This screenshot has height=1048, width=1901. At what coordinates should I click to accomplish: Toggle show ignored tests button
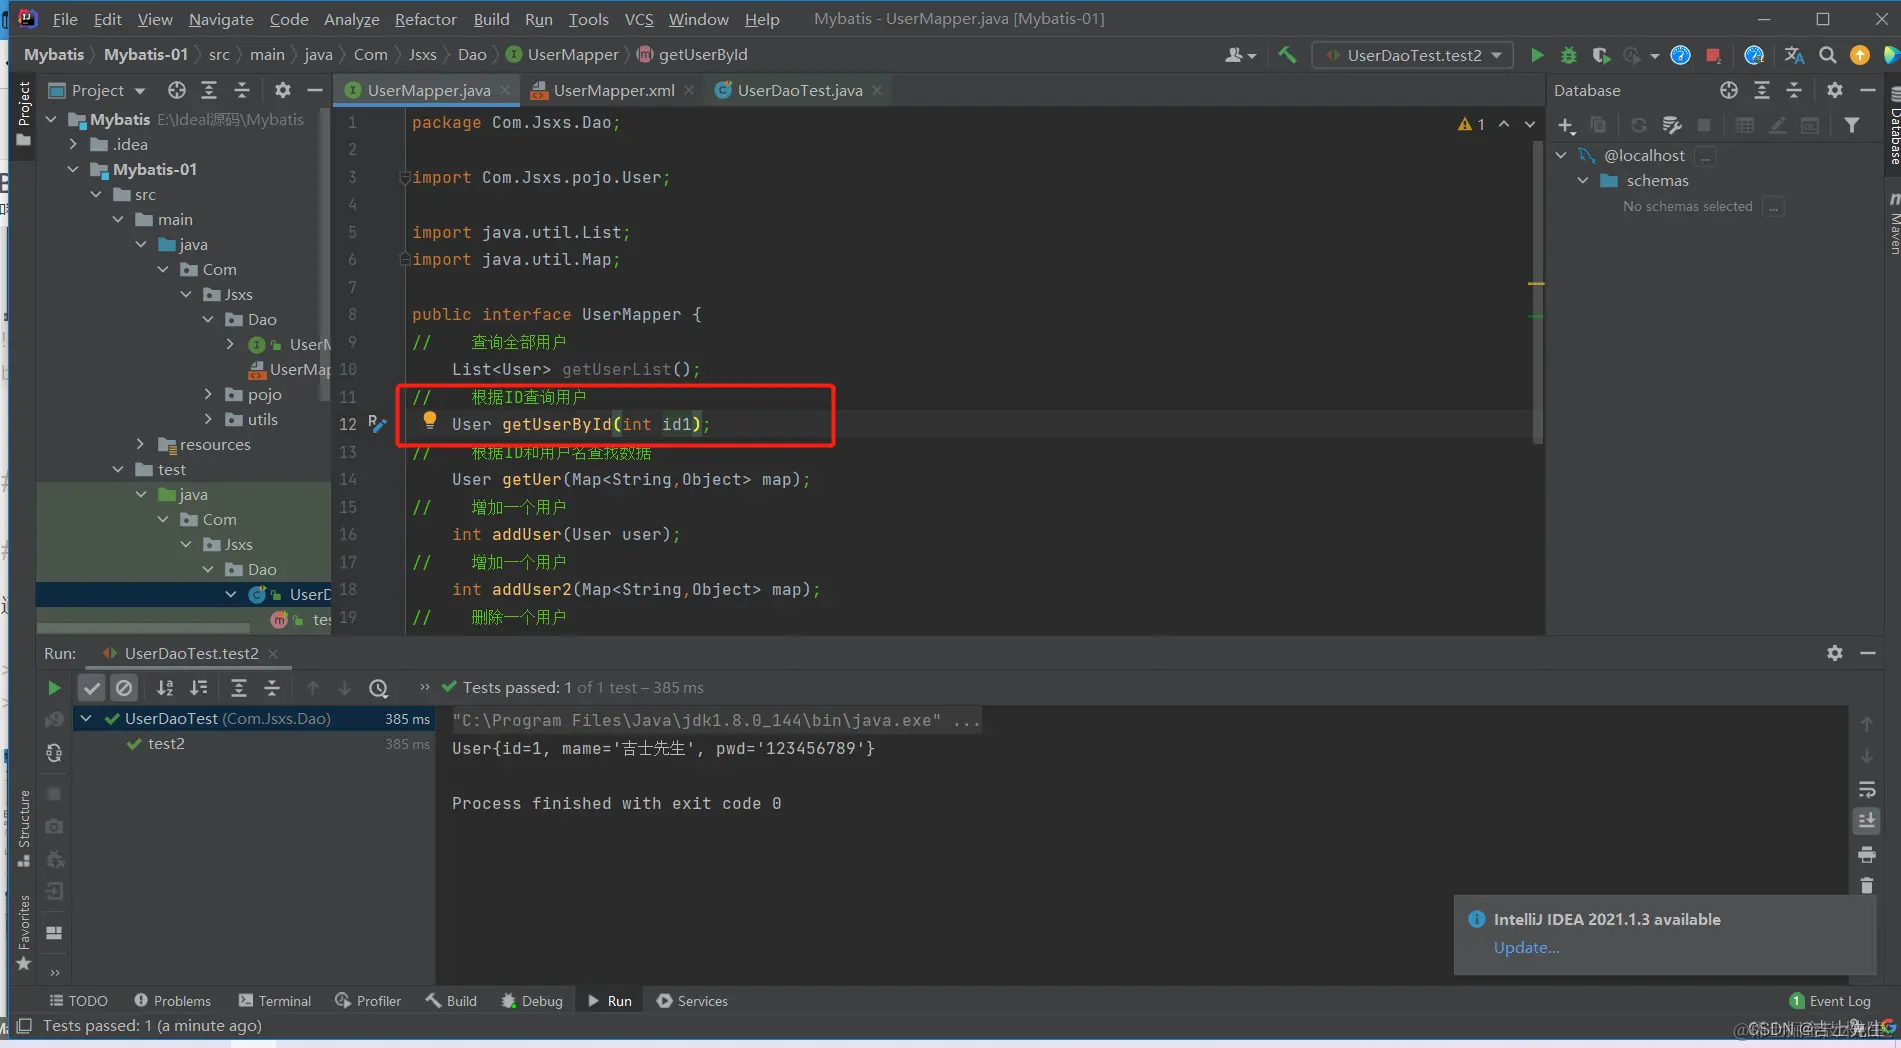pos(124,688)
